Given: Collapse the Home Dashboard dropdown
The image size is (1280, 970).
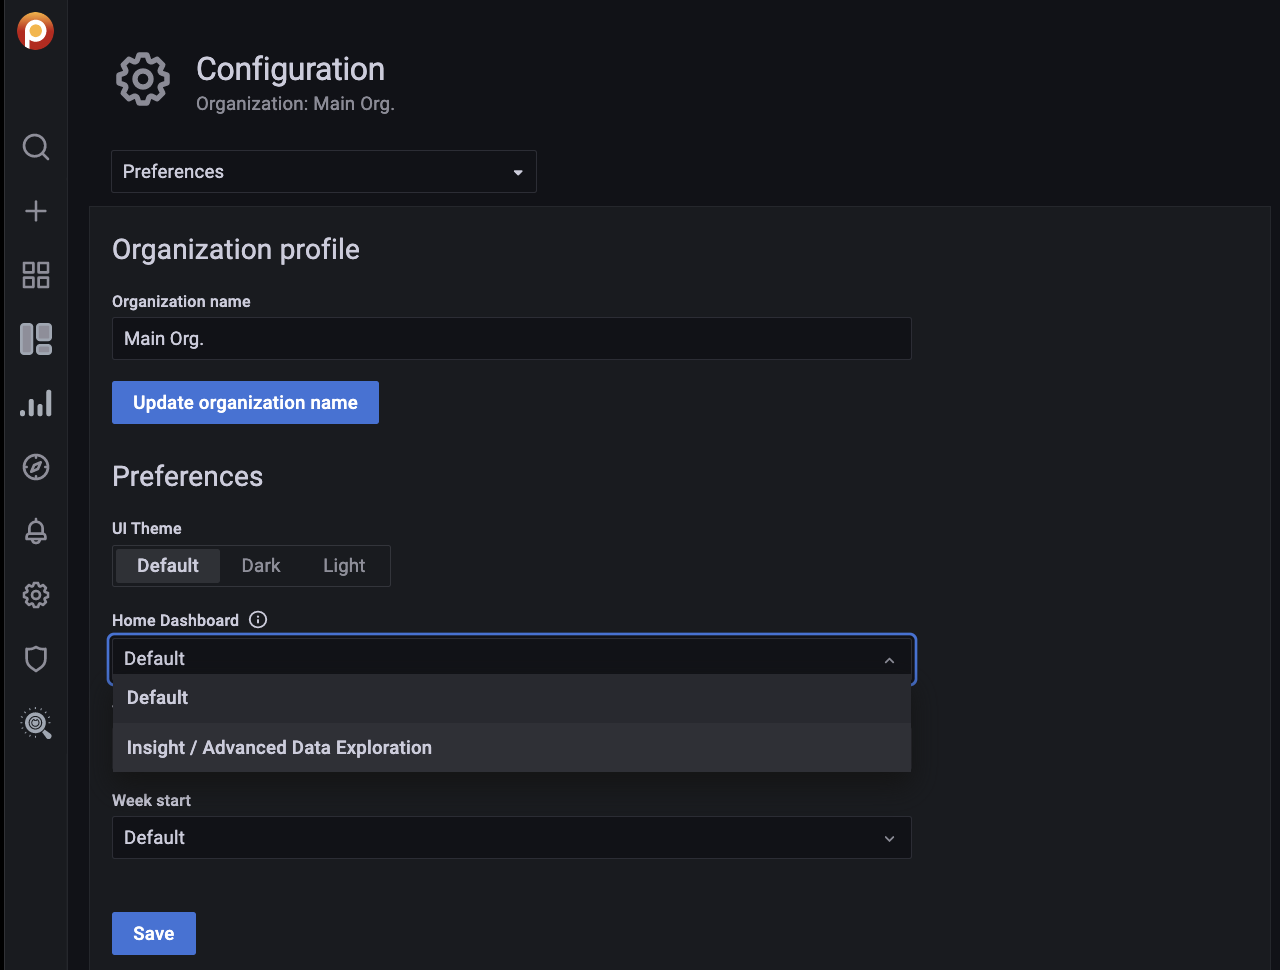Looking at the screenshot, I should coord(889,659).
